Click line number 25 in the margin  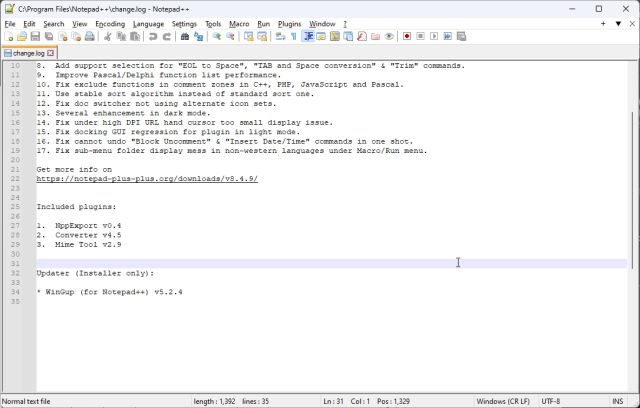(15, 207)
